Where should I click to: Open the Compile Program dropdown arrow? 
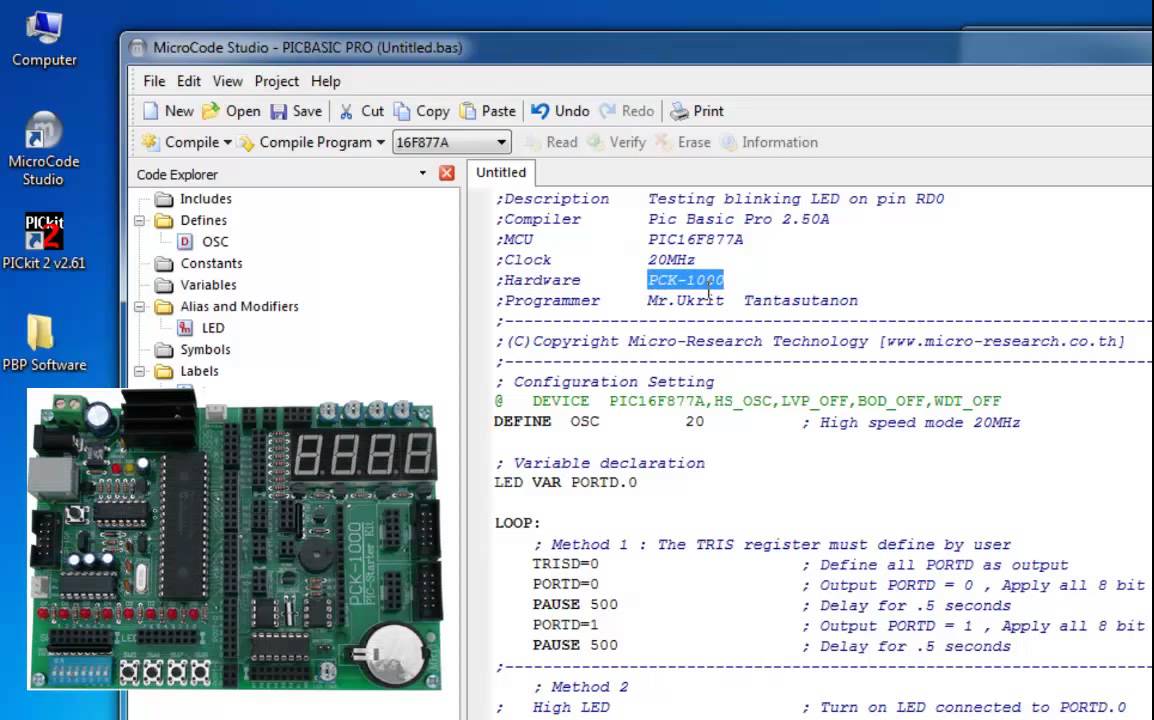380,142
